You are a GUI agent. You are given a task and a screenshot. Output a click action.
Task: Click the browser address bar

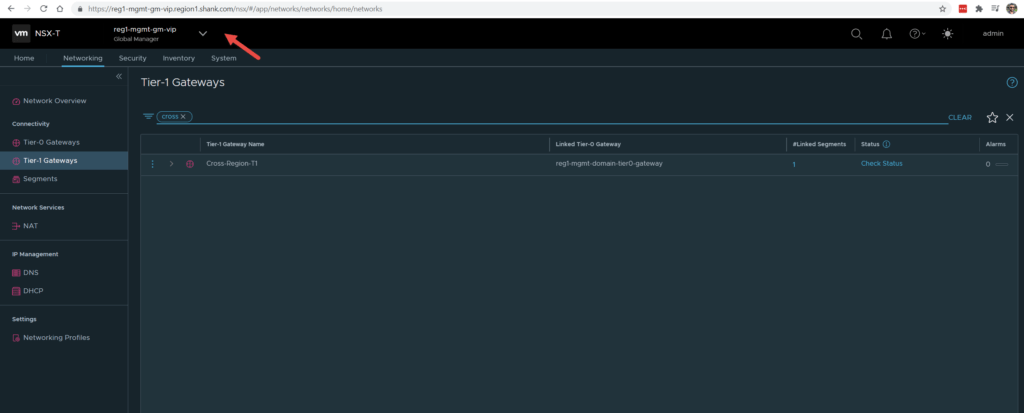[x=509, y=9]
